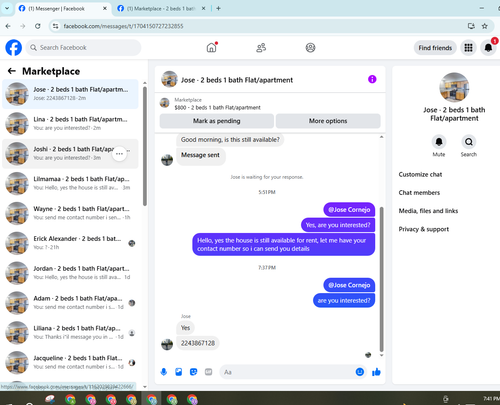Open the install app icon in address bar
Screen dimensions: 500x405
point(471,26)
